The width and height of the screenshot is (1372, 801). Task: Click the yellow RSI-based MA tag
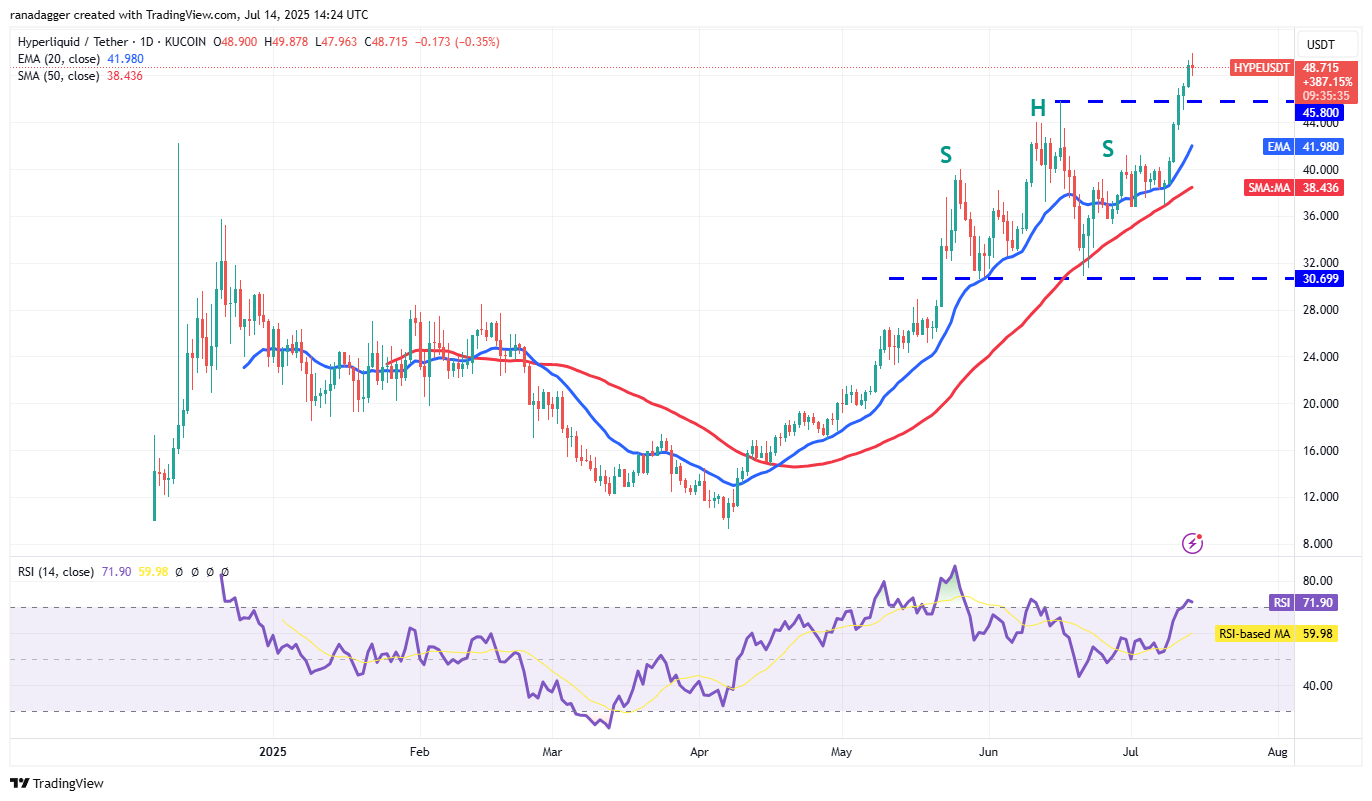(1252, 633)
